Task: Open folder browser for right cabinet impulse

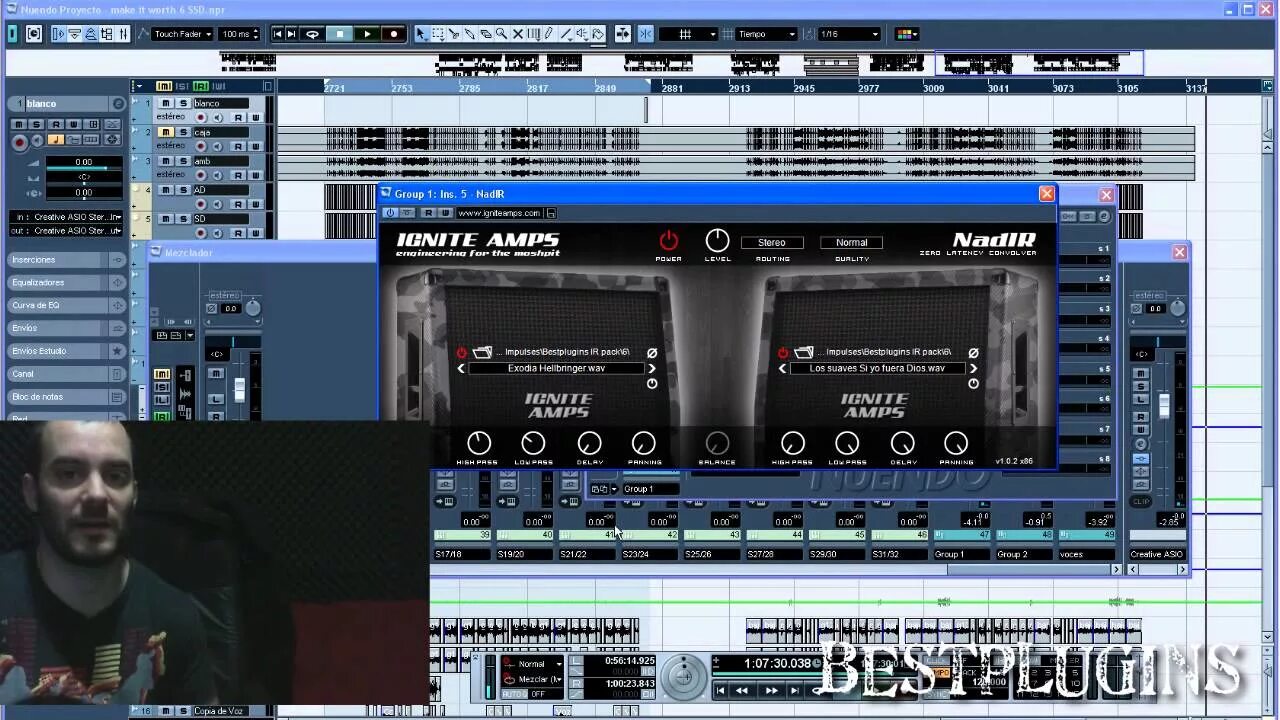Action: click(x=803, y=352)
